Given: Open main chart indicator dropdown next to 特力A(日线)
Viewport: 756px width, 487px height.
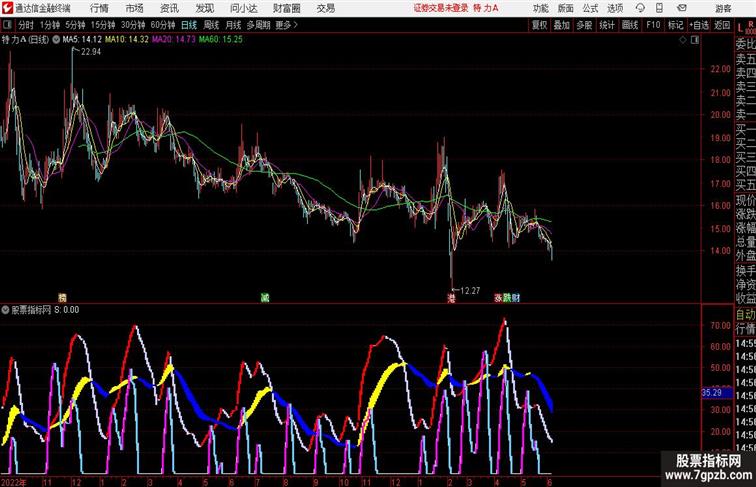Looking at the screenshot, I should click(x=56, y=40).
